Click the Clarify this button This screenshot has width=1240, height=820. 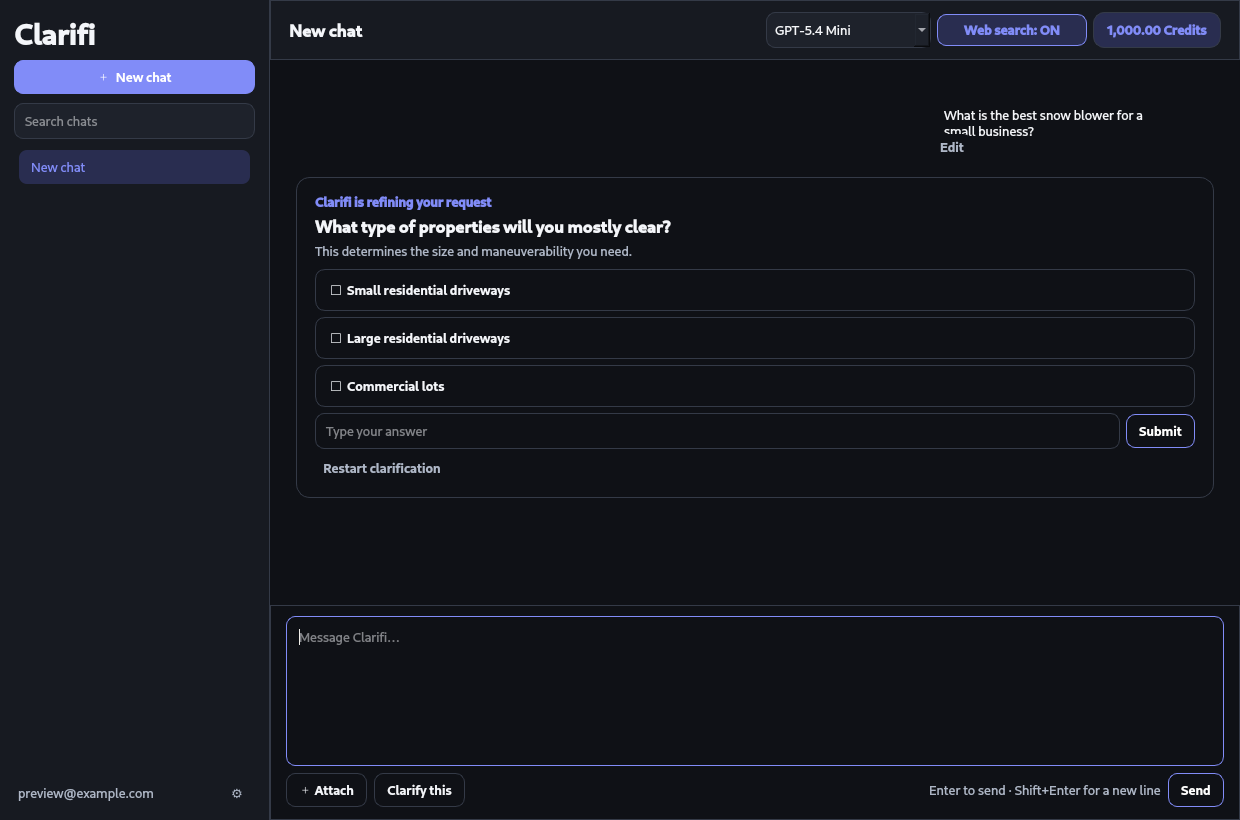419,790
